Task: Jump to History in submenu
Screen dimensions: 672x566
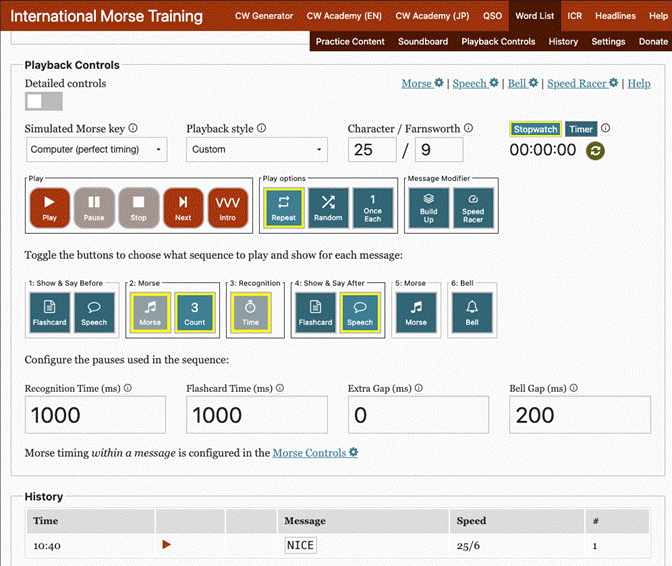Action: point(563,42)
